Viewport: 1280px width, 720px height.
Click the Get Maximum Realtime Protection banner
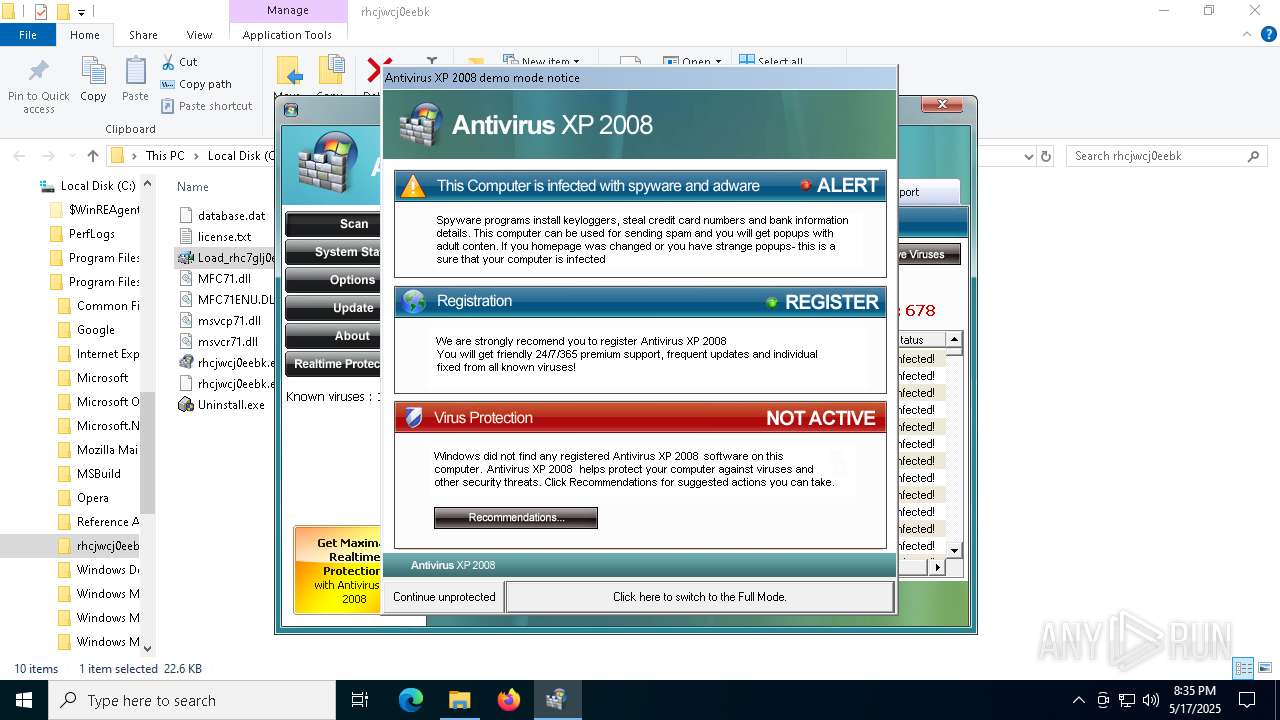click(x=338, y=570)
